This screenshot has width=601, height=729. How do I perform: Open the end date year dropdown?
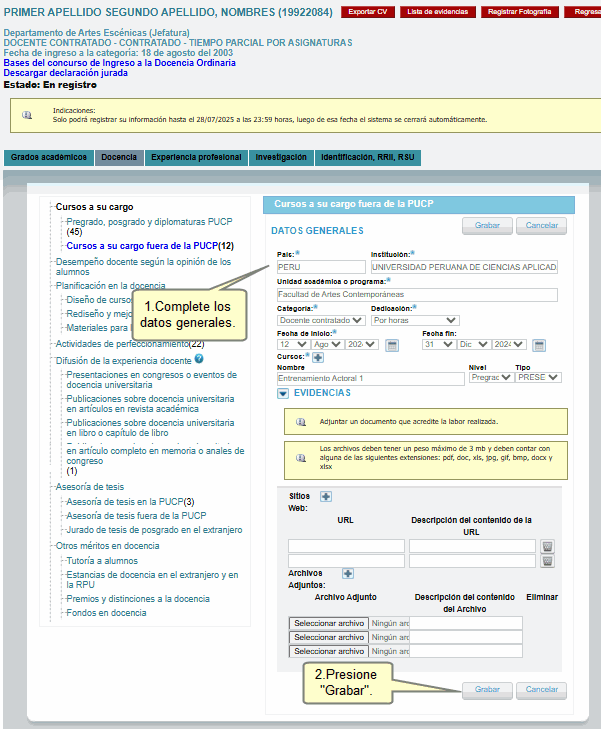(x=509, y=345)
